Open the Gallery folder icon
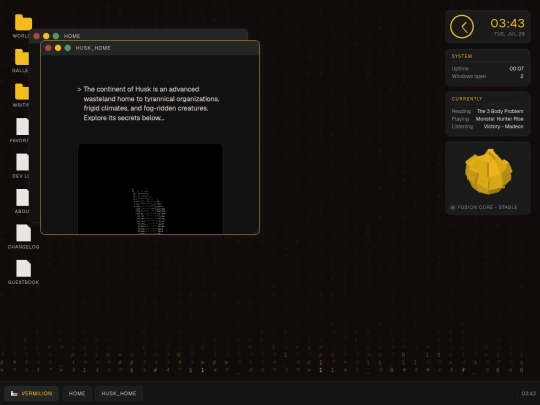The width and height of the screenshot is (540, 405). [21, 57]
